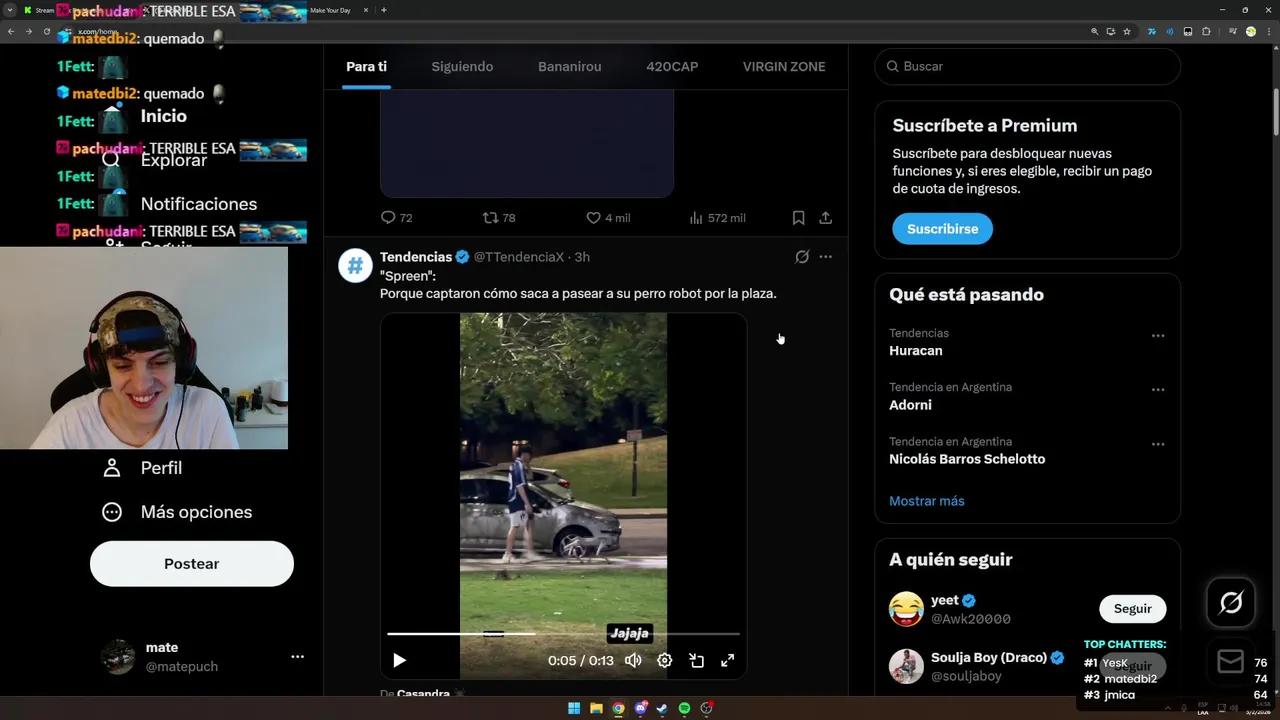Click the Buscar search field
The height and width of the screenshot is (720, 1280).
(x=1027, y=66)
